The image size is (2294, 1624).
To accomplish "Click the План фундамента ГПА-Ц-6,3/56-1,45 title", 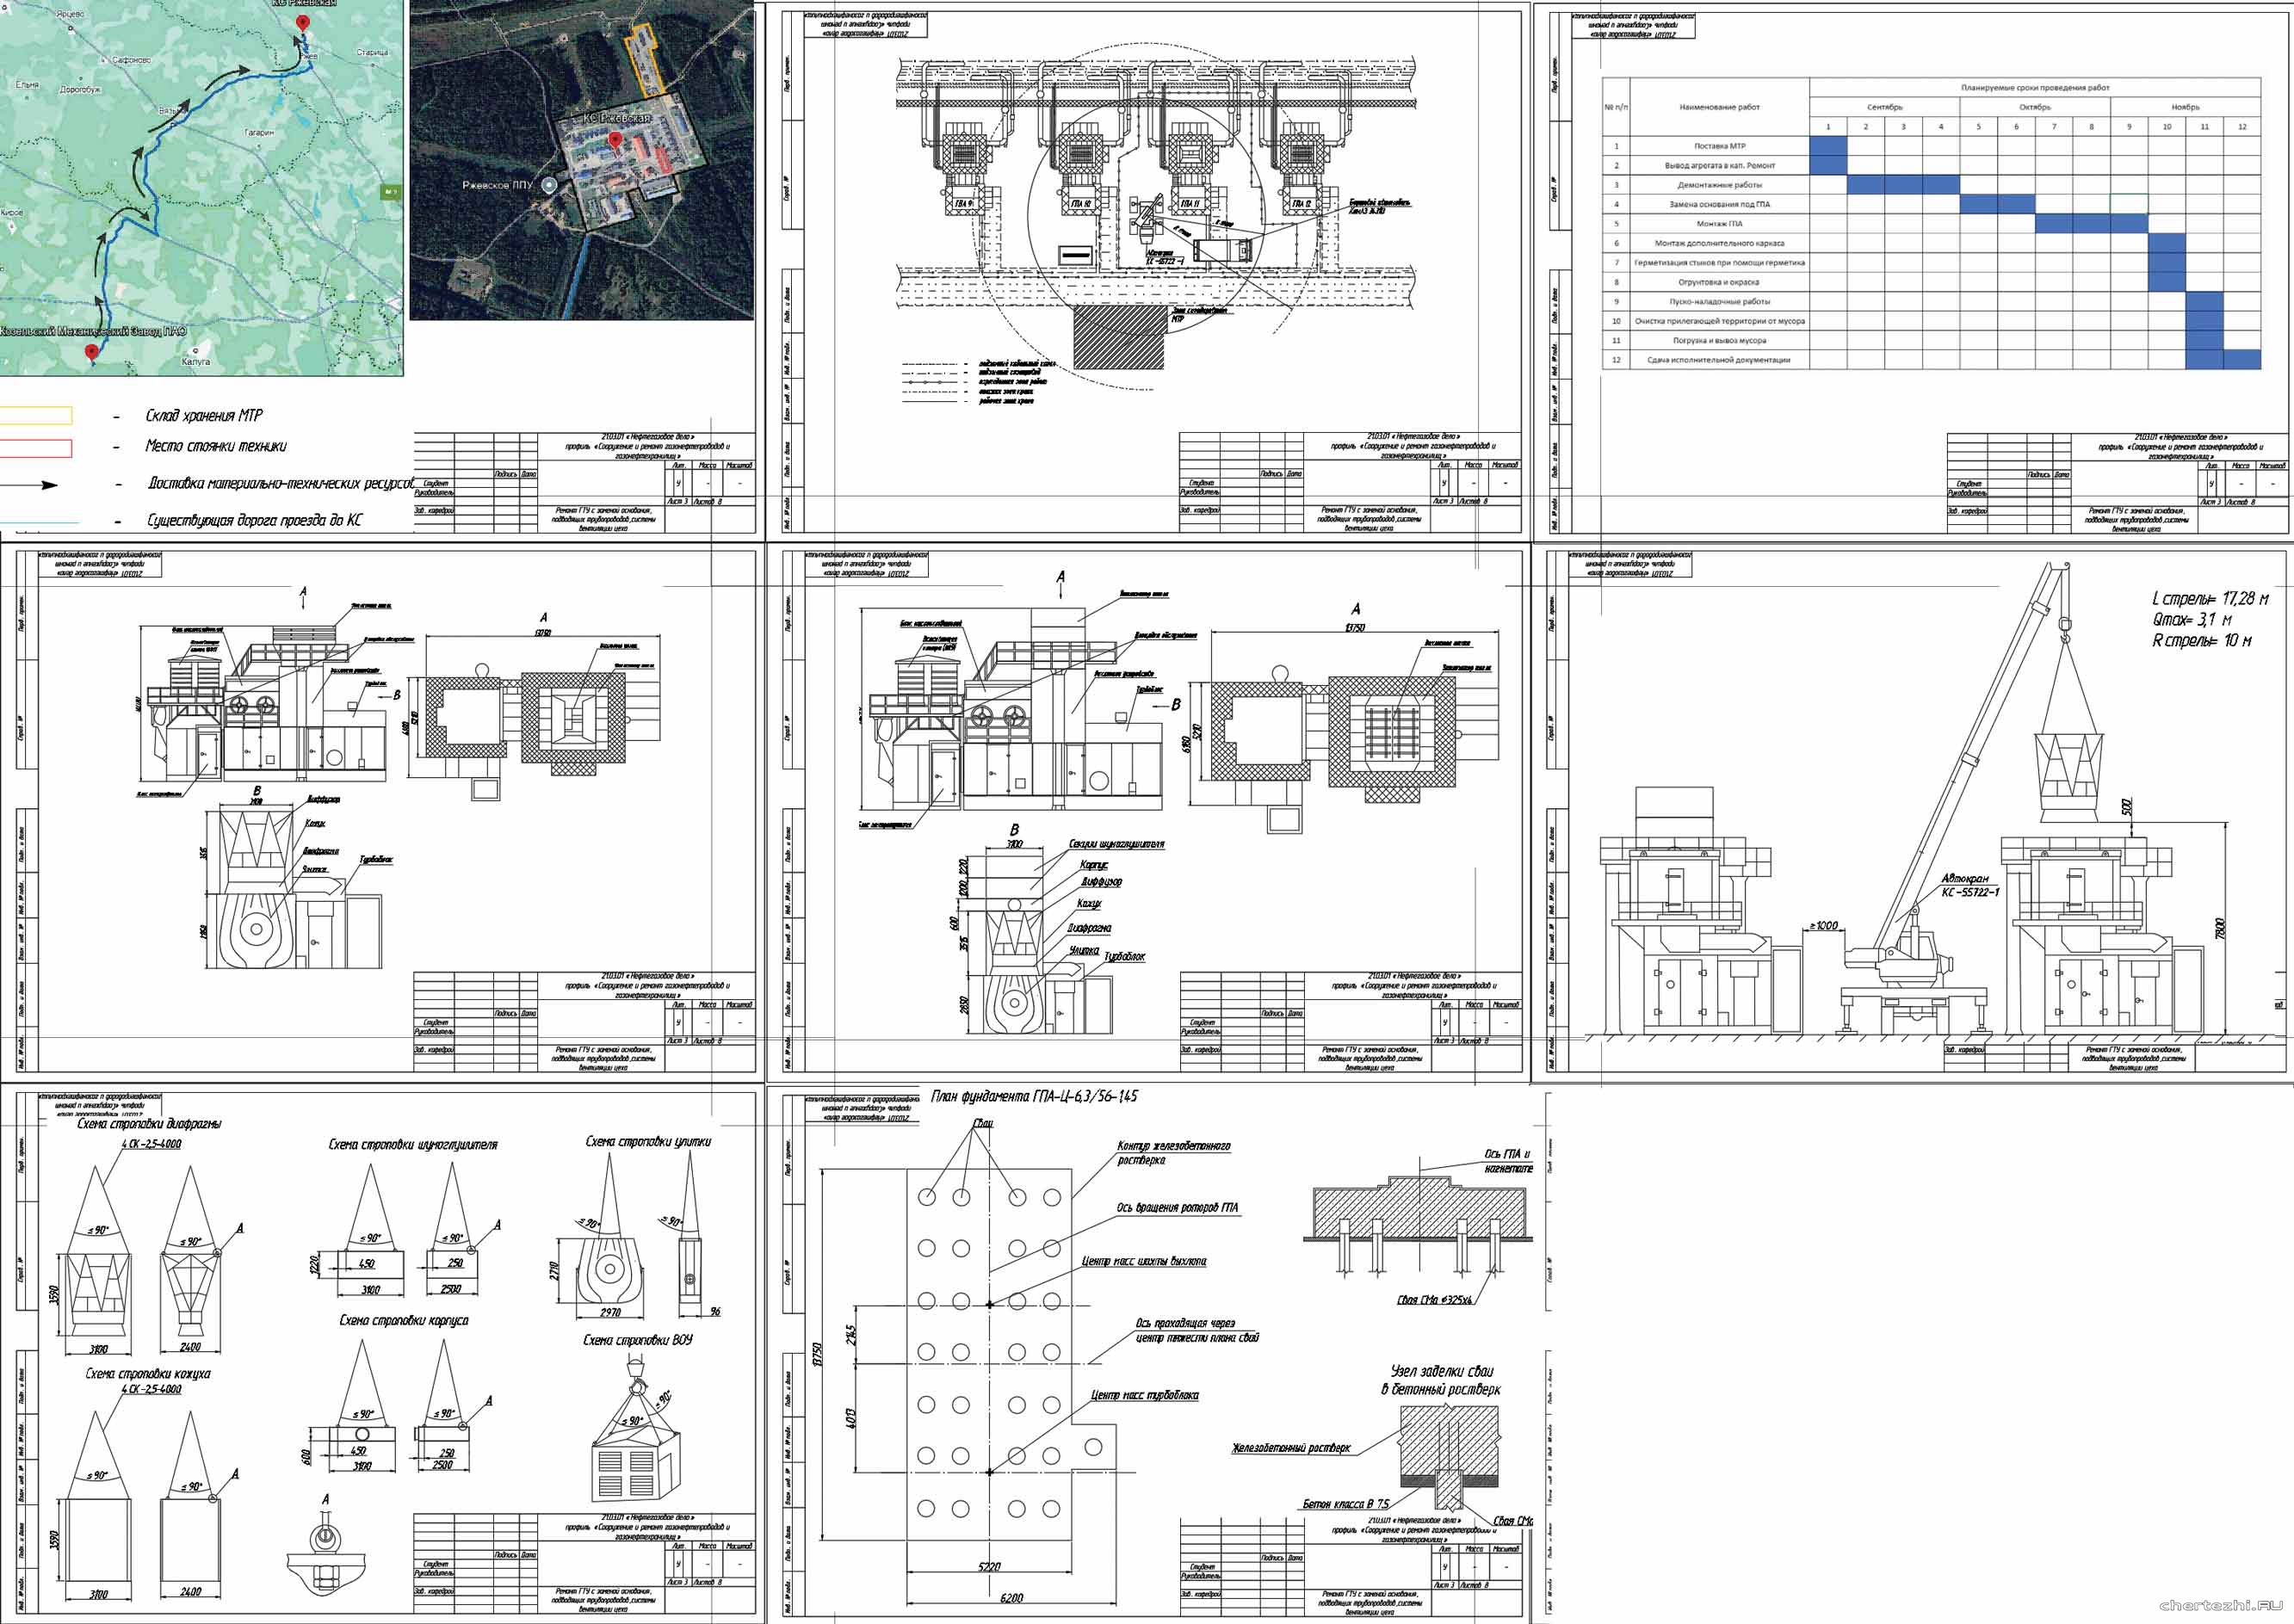I will click(1033, 1097).
